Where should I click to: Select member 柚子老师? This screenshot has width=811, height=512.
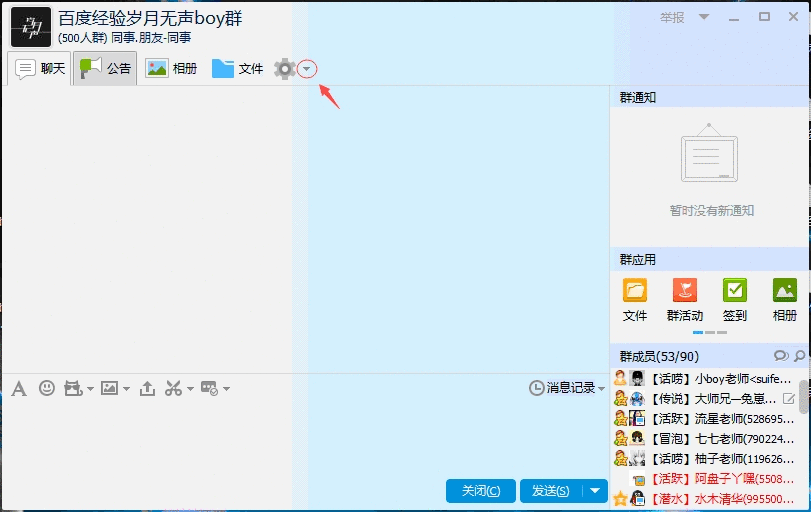[x=704, y=459]
